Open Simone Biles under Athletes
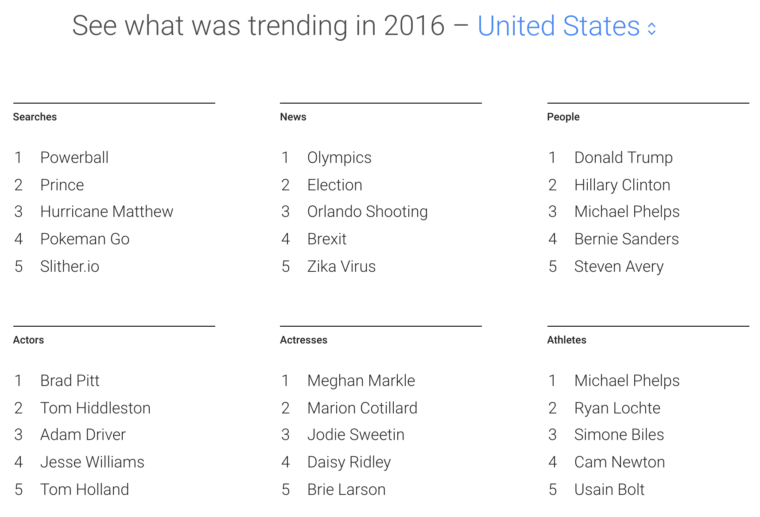760x517 pixels. tap(619, 435)
